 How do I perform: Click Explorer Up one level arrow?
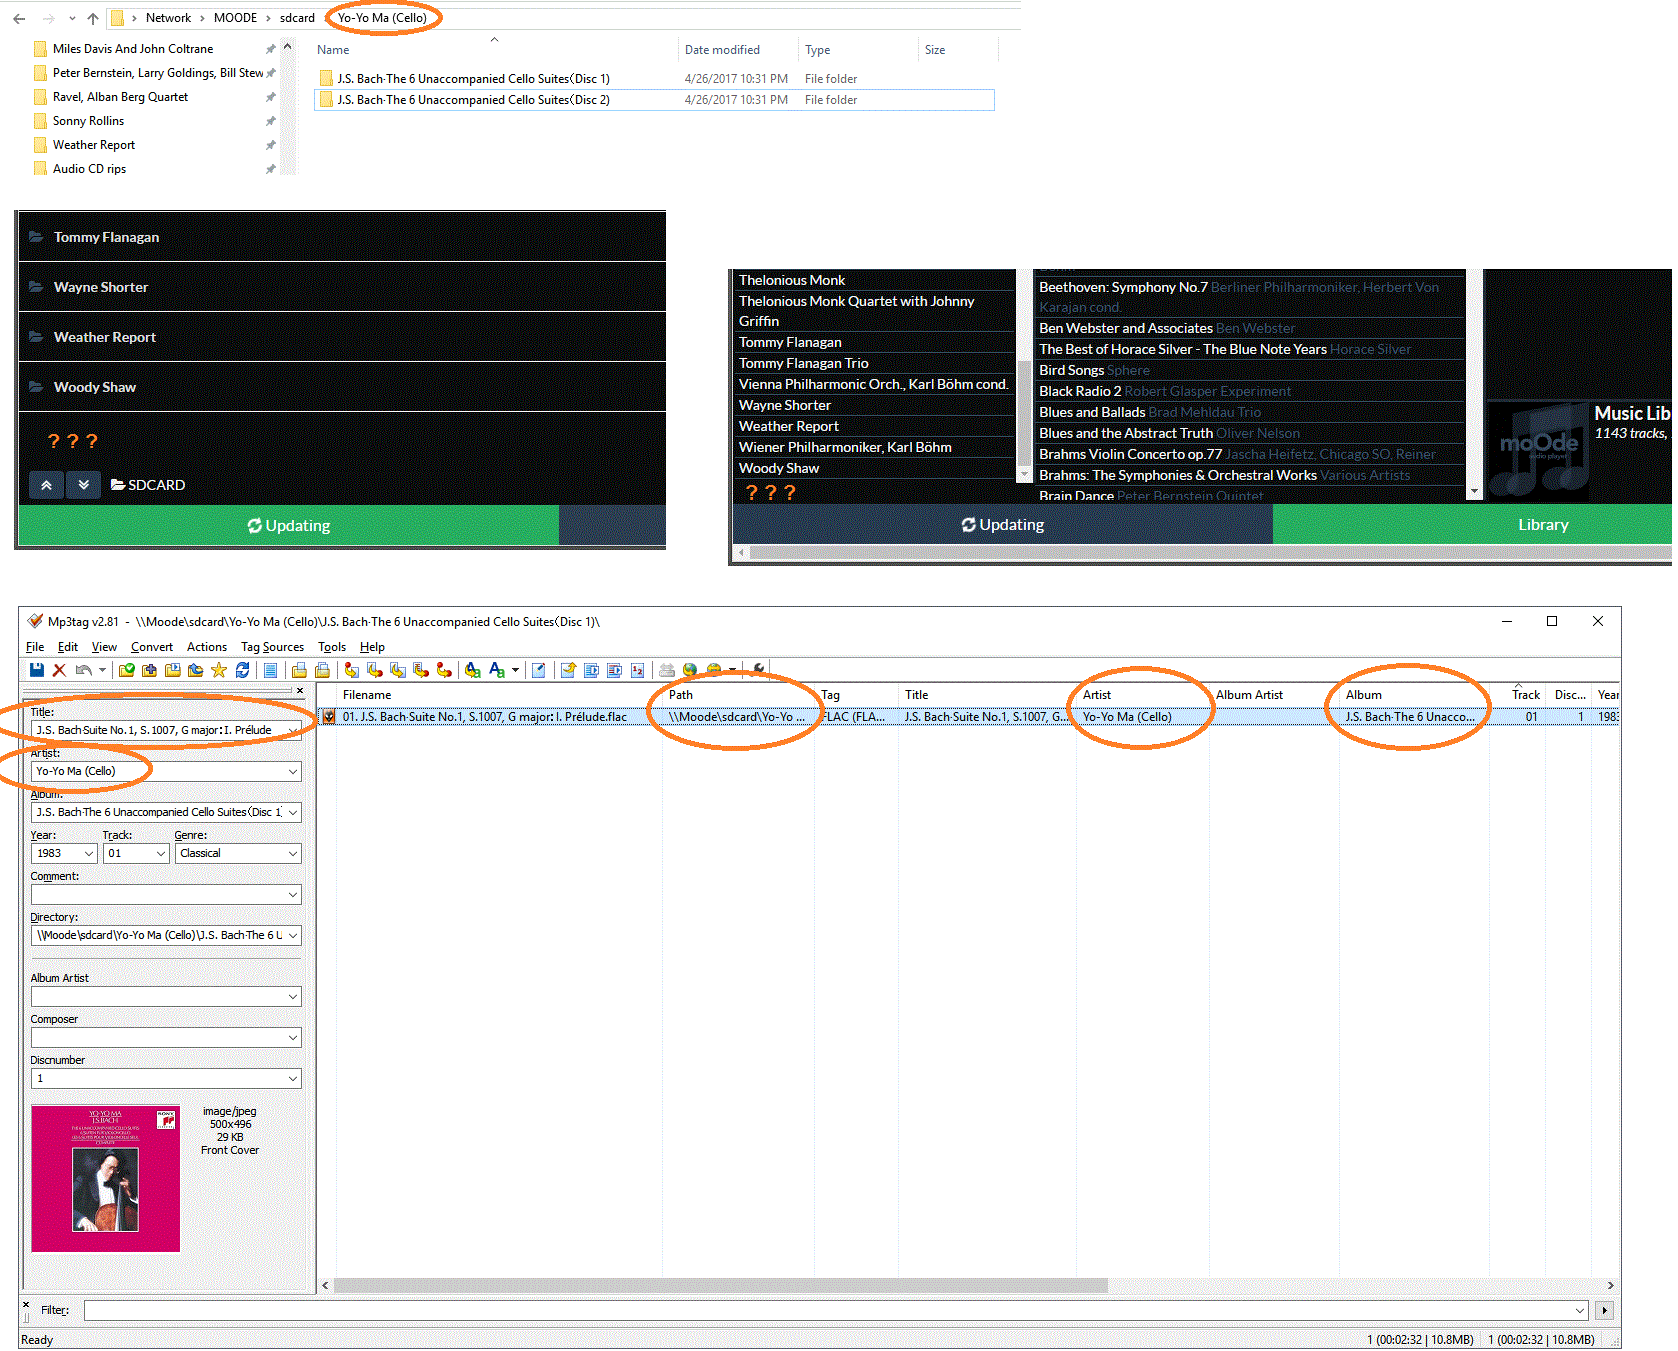point(93,18)
